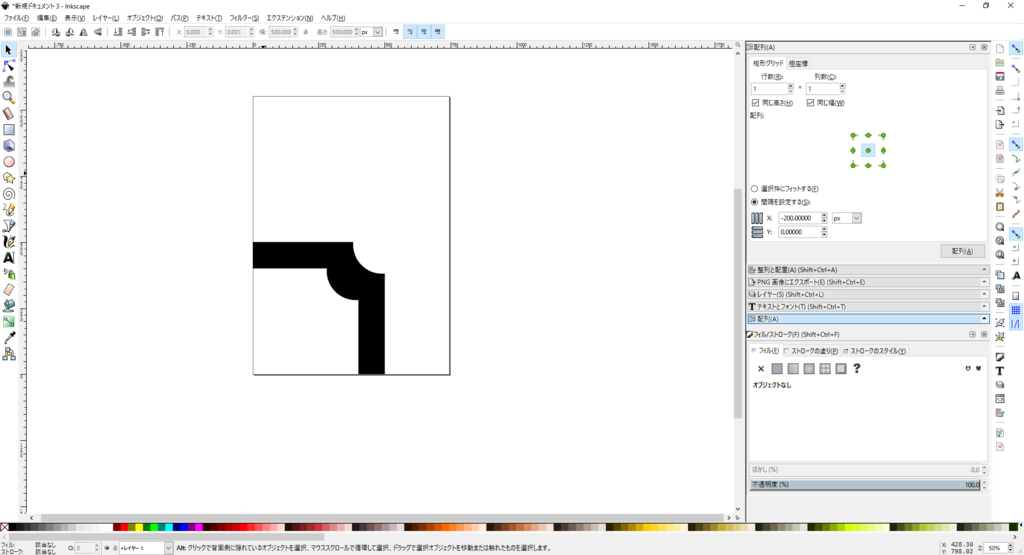
Task: Open the px unit dropdown in top toolbar
Action: pyautogui.click(x=372, y=32)
